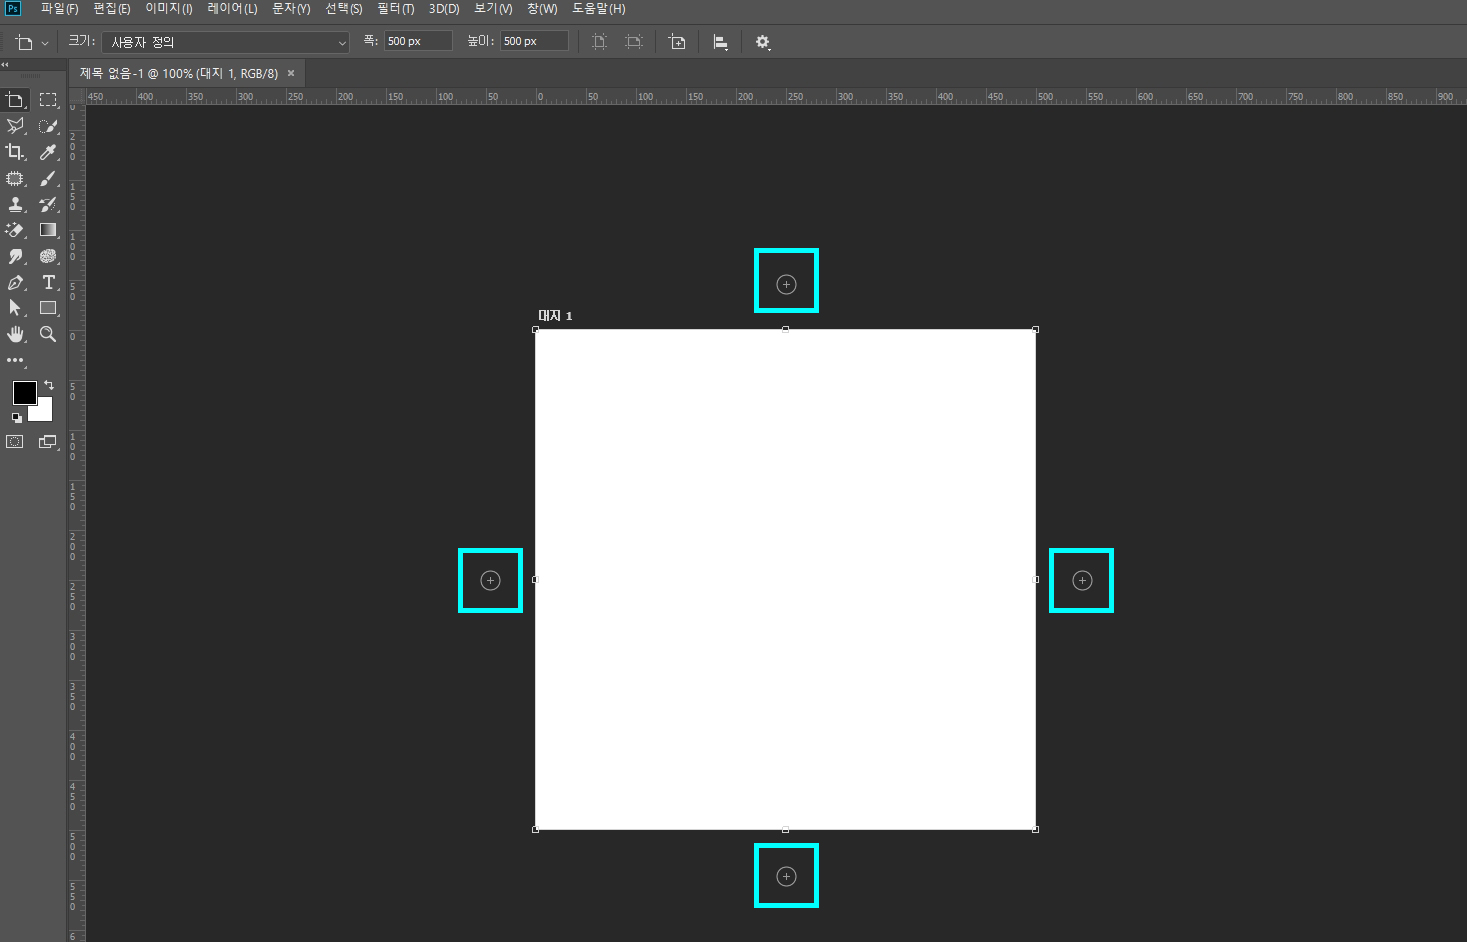Select the 제목 없음-1 document tab
Screen dimensions: 1467x942
(179, 73)
